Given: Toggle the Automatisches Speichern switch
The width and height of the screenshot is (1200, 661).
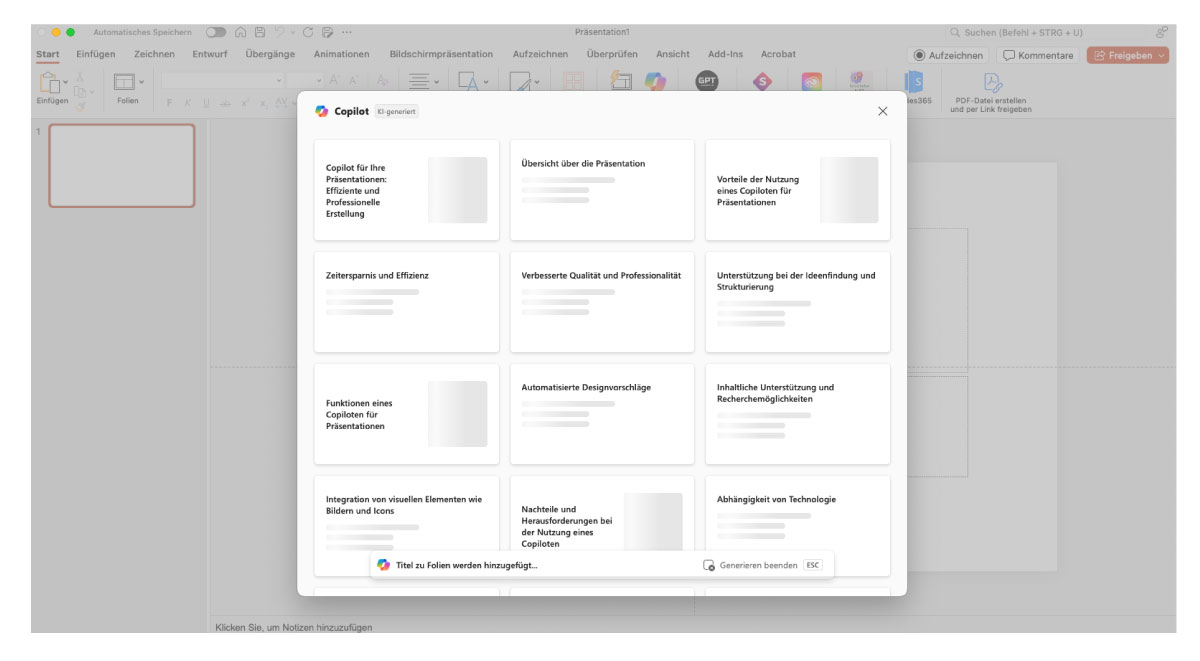Looking at the screenshot, I should point(217,32).
